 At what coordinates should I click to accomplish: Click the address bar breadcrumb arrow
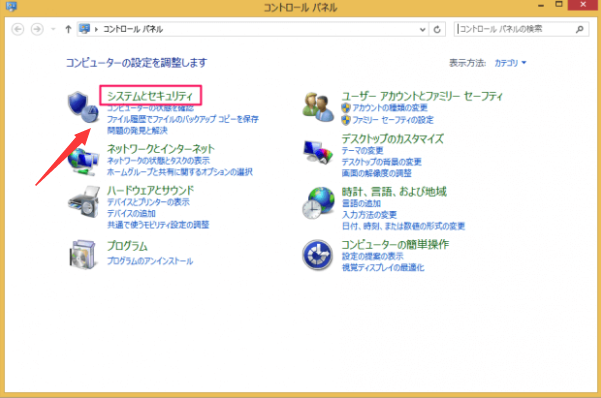(96, 29)
